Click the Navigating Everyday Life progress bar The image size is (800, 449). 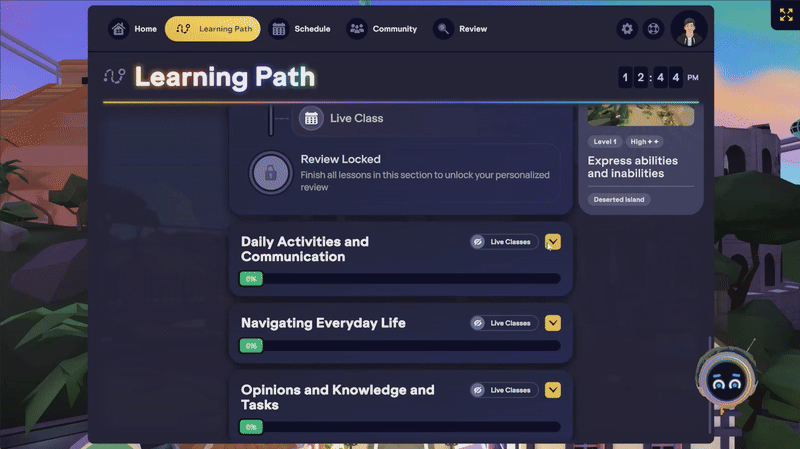(x=400, y=346)
